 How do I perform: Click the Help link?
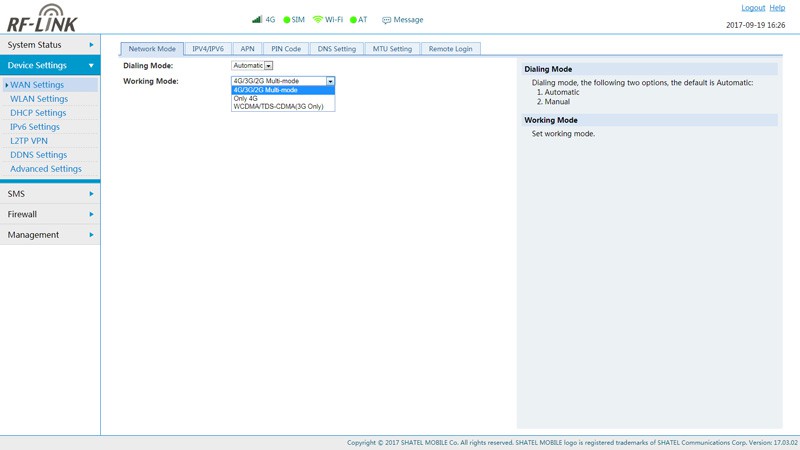[x=777, y=8]
